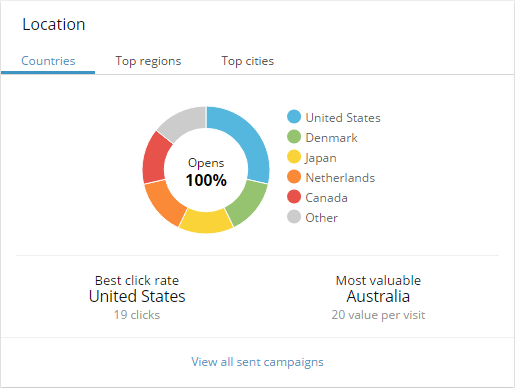
Task: Click the green donut chart segment
Action: (248, 204)
